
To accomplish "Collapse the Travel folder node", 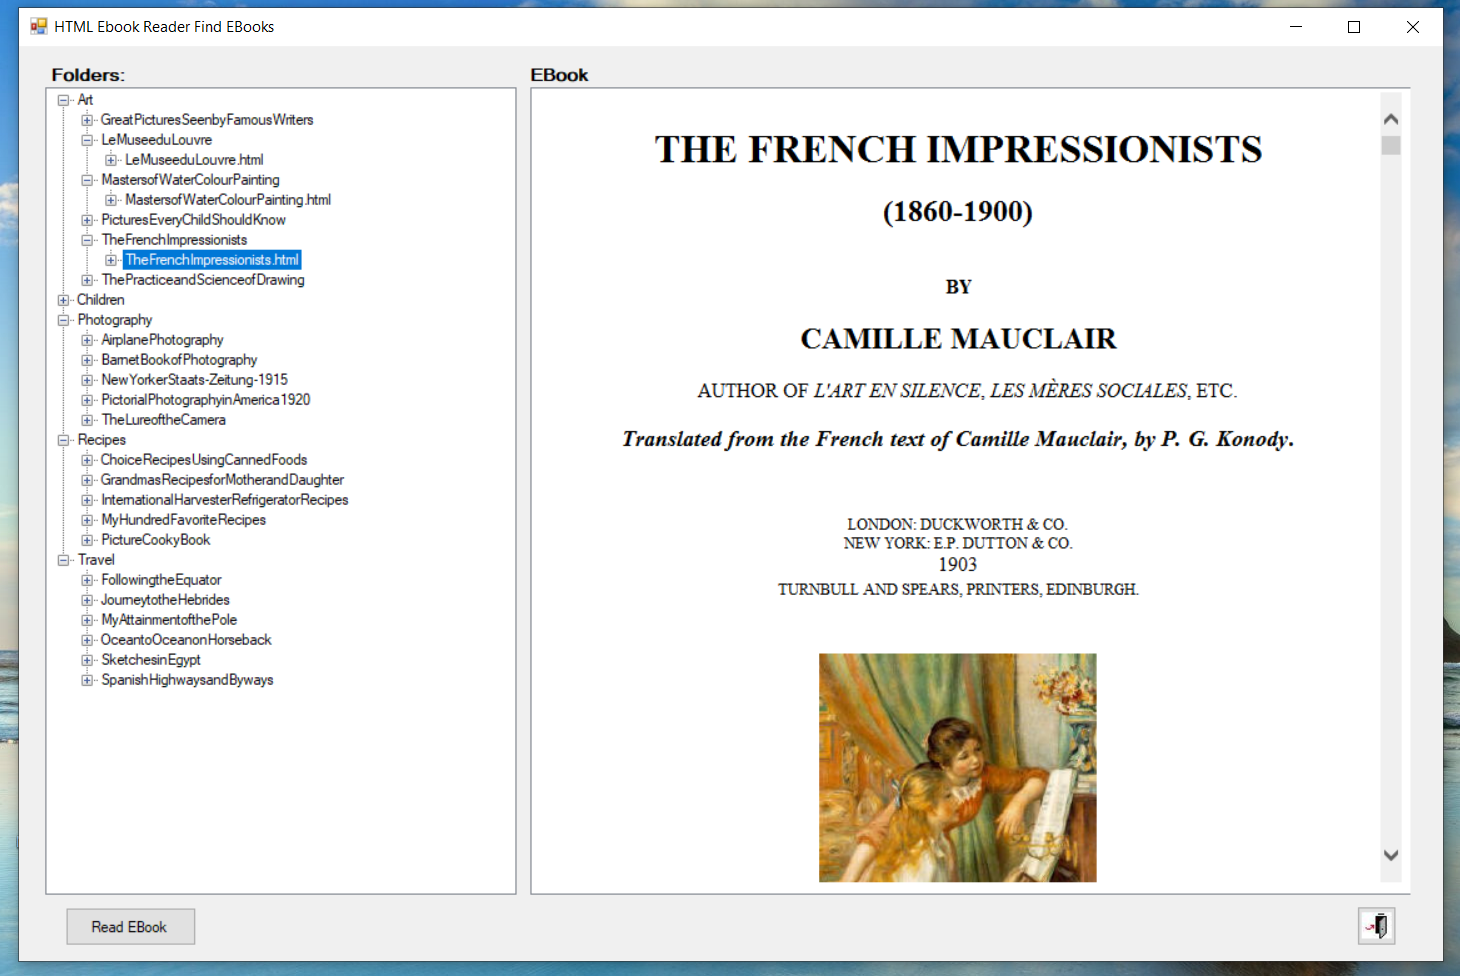I will [63, 560].
